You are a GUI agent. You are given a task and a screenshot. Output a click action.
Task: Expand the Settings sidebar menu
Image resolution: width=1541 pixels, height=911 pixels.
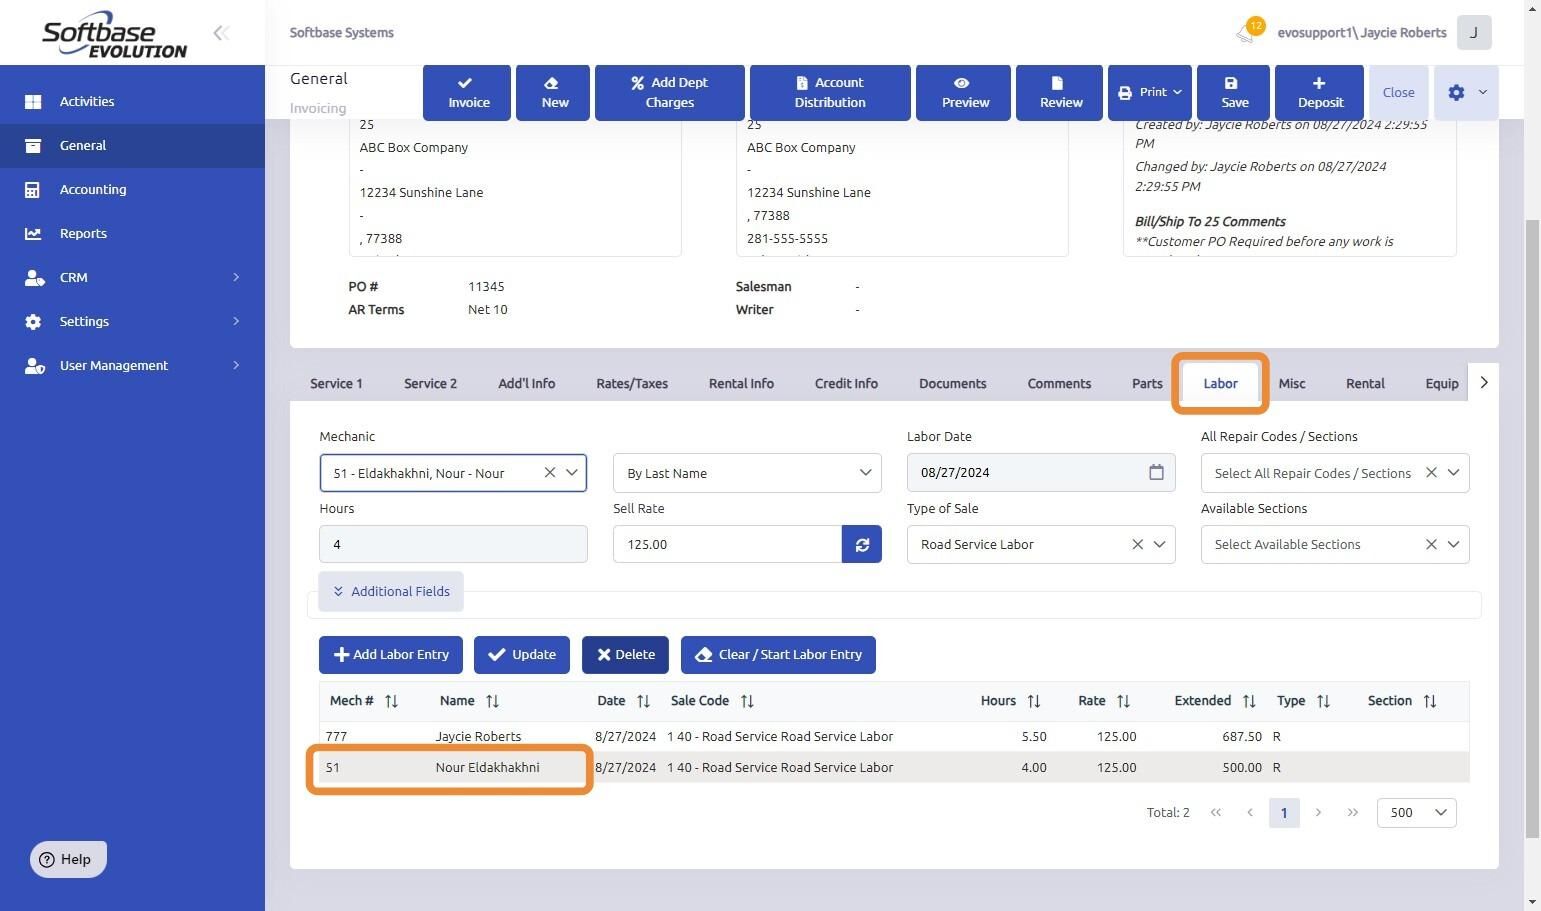(x=132, y=321)
